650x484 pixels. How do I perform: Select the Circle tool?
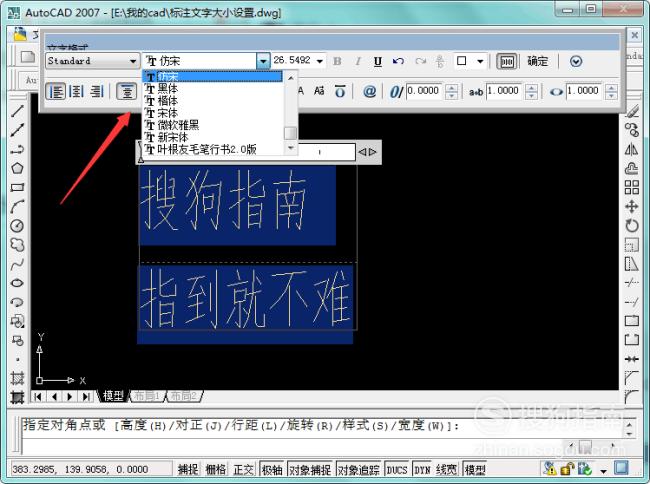(17, 226)
